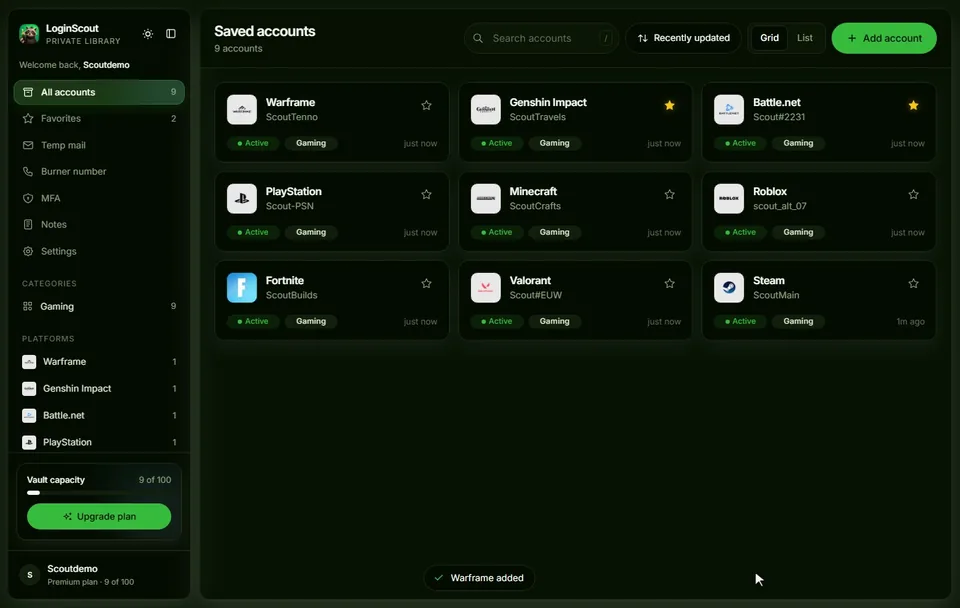Click the search magnifier icon
This screenshot has width=960, height=608.
[478, 38]
